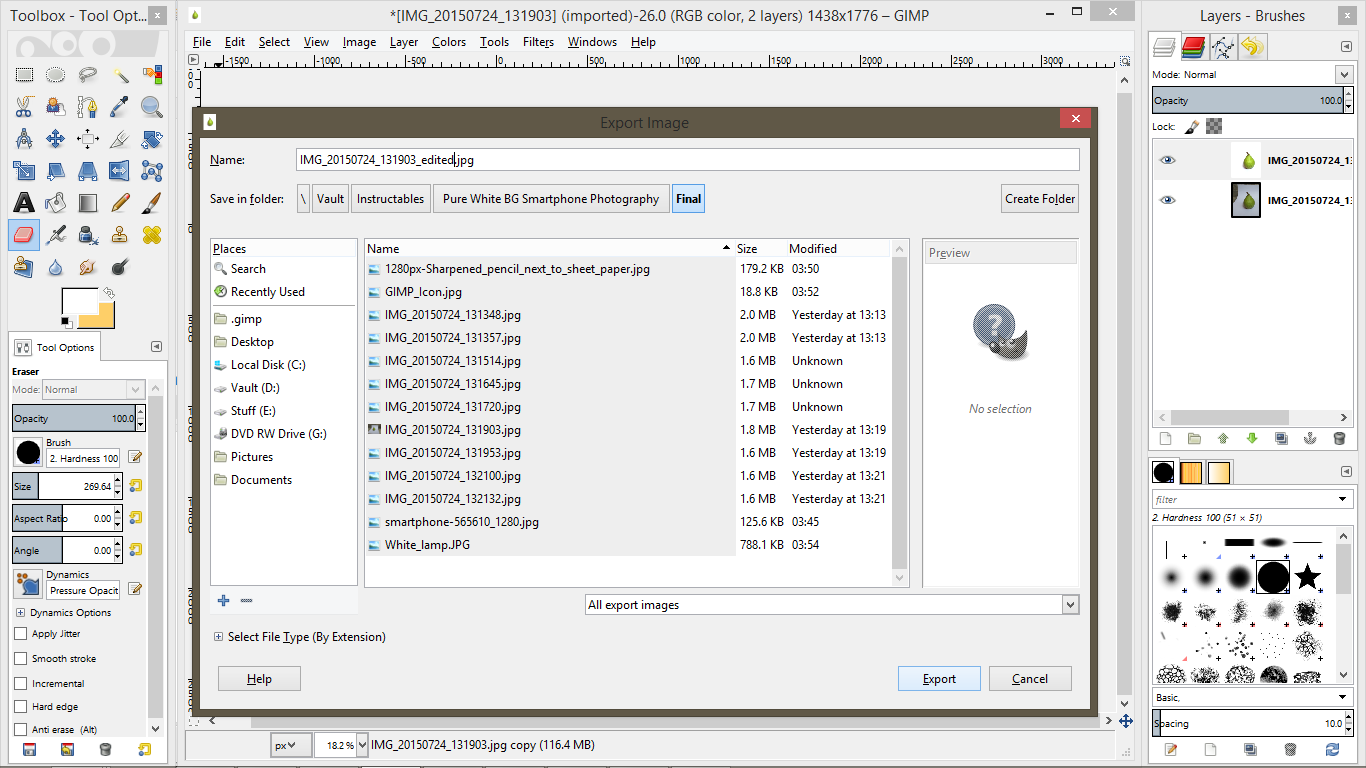Click the Create Folder button
The image size is (1366, 768).
(x=1040, y=198)
